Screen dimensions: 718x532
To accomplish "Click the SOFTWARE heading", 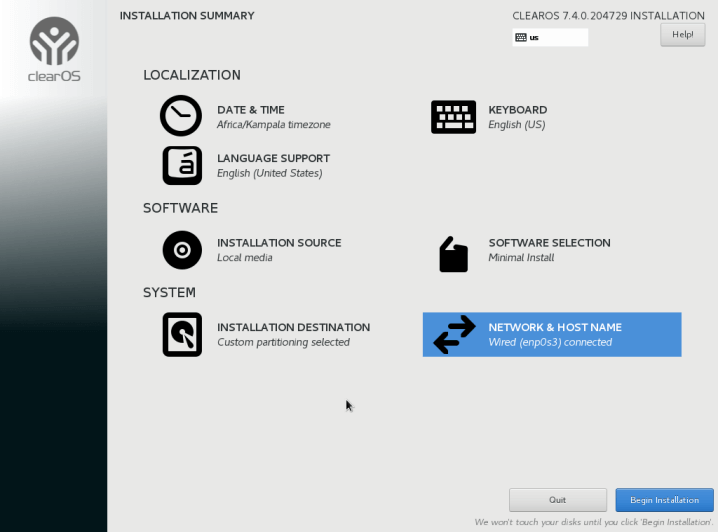I will pos(180,208).
